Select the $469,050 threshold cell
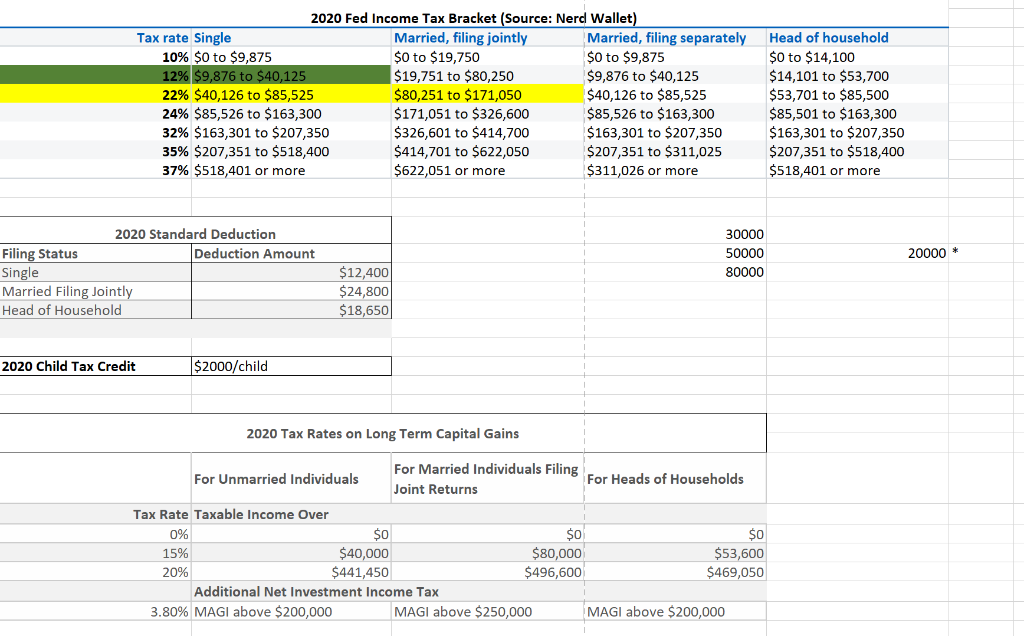The height and width of the screenshot is (636, 1024). [675, 573]
